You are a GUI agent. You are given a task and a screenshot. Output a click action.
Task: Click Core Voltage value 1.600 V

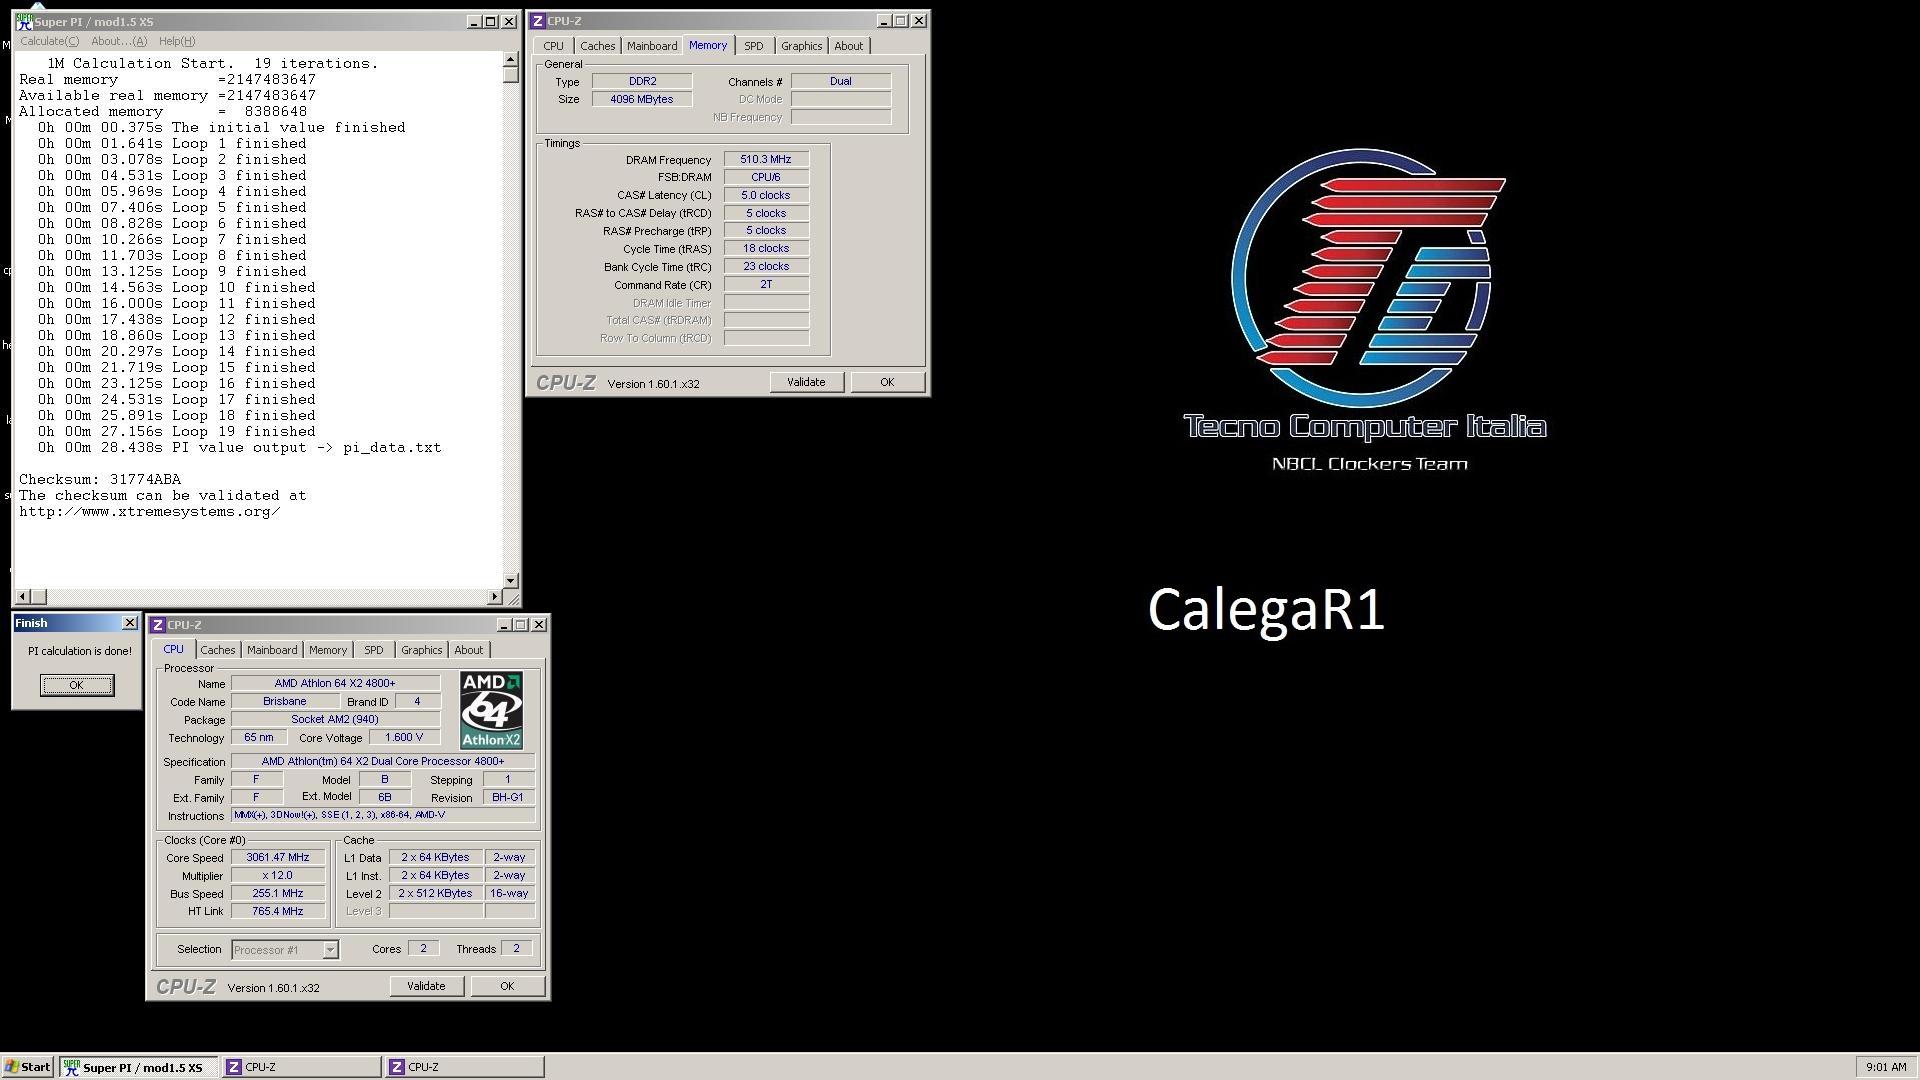pyautogui.click(x=404, y=737)
